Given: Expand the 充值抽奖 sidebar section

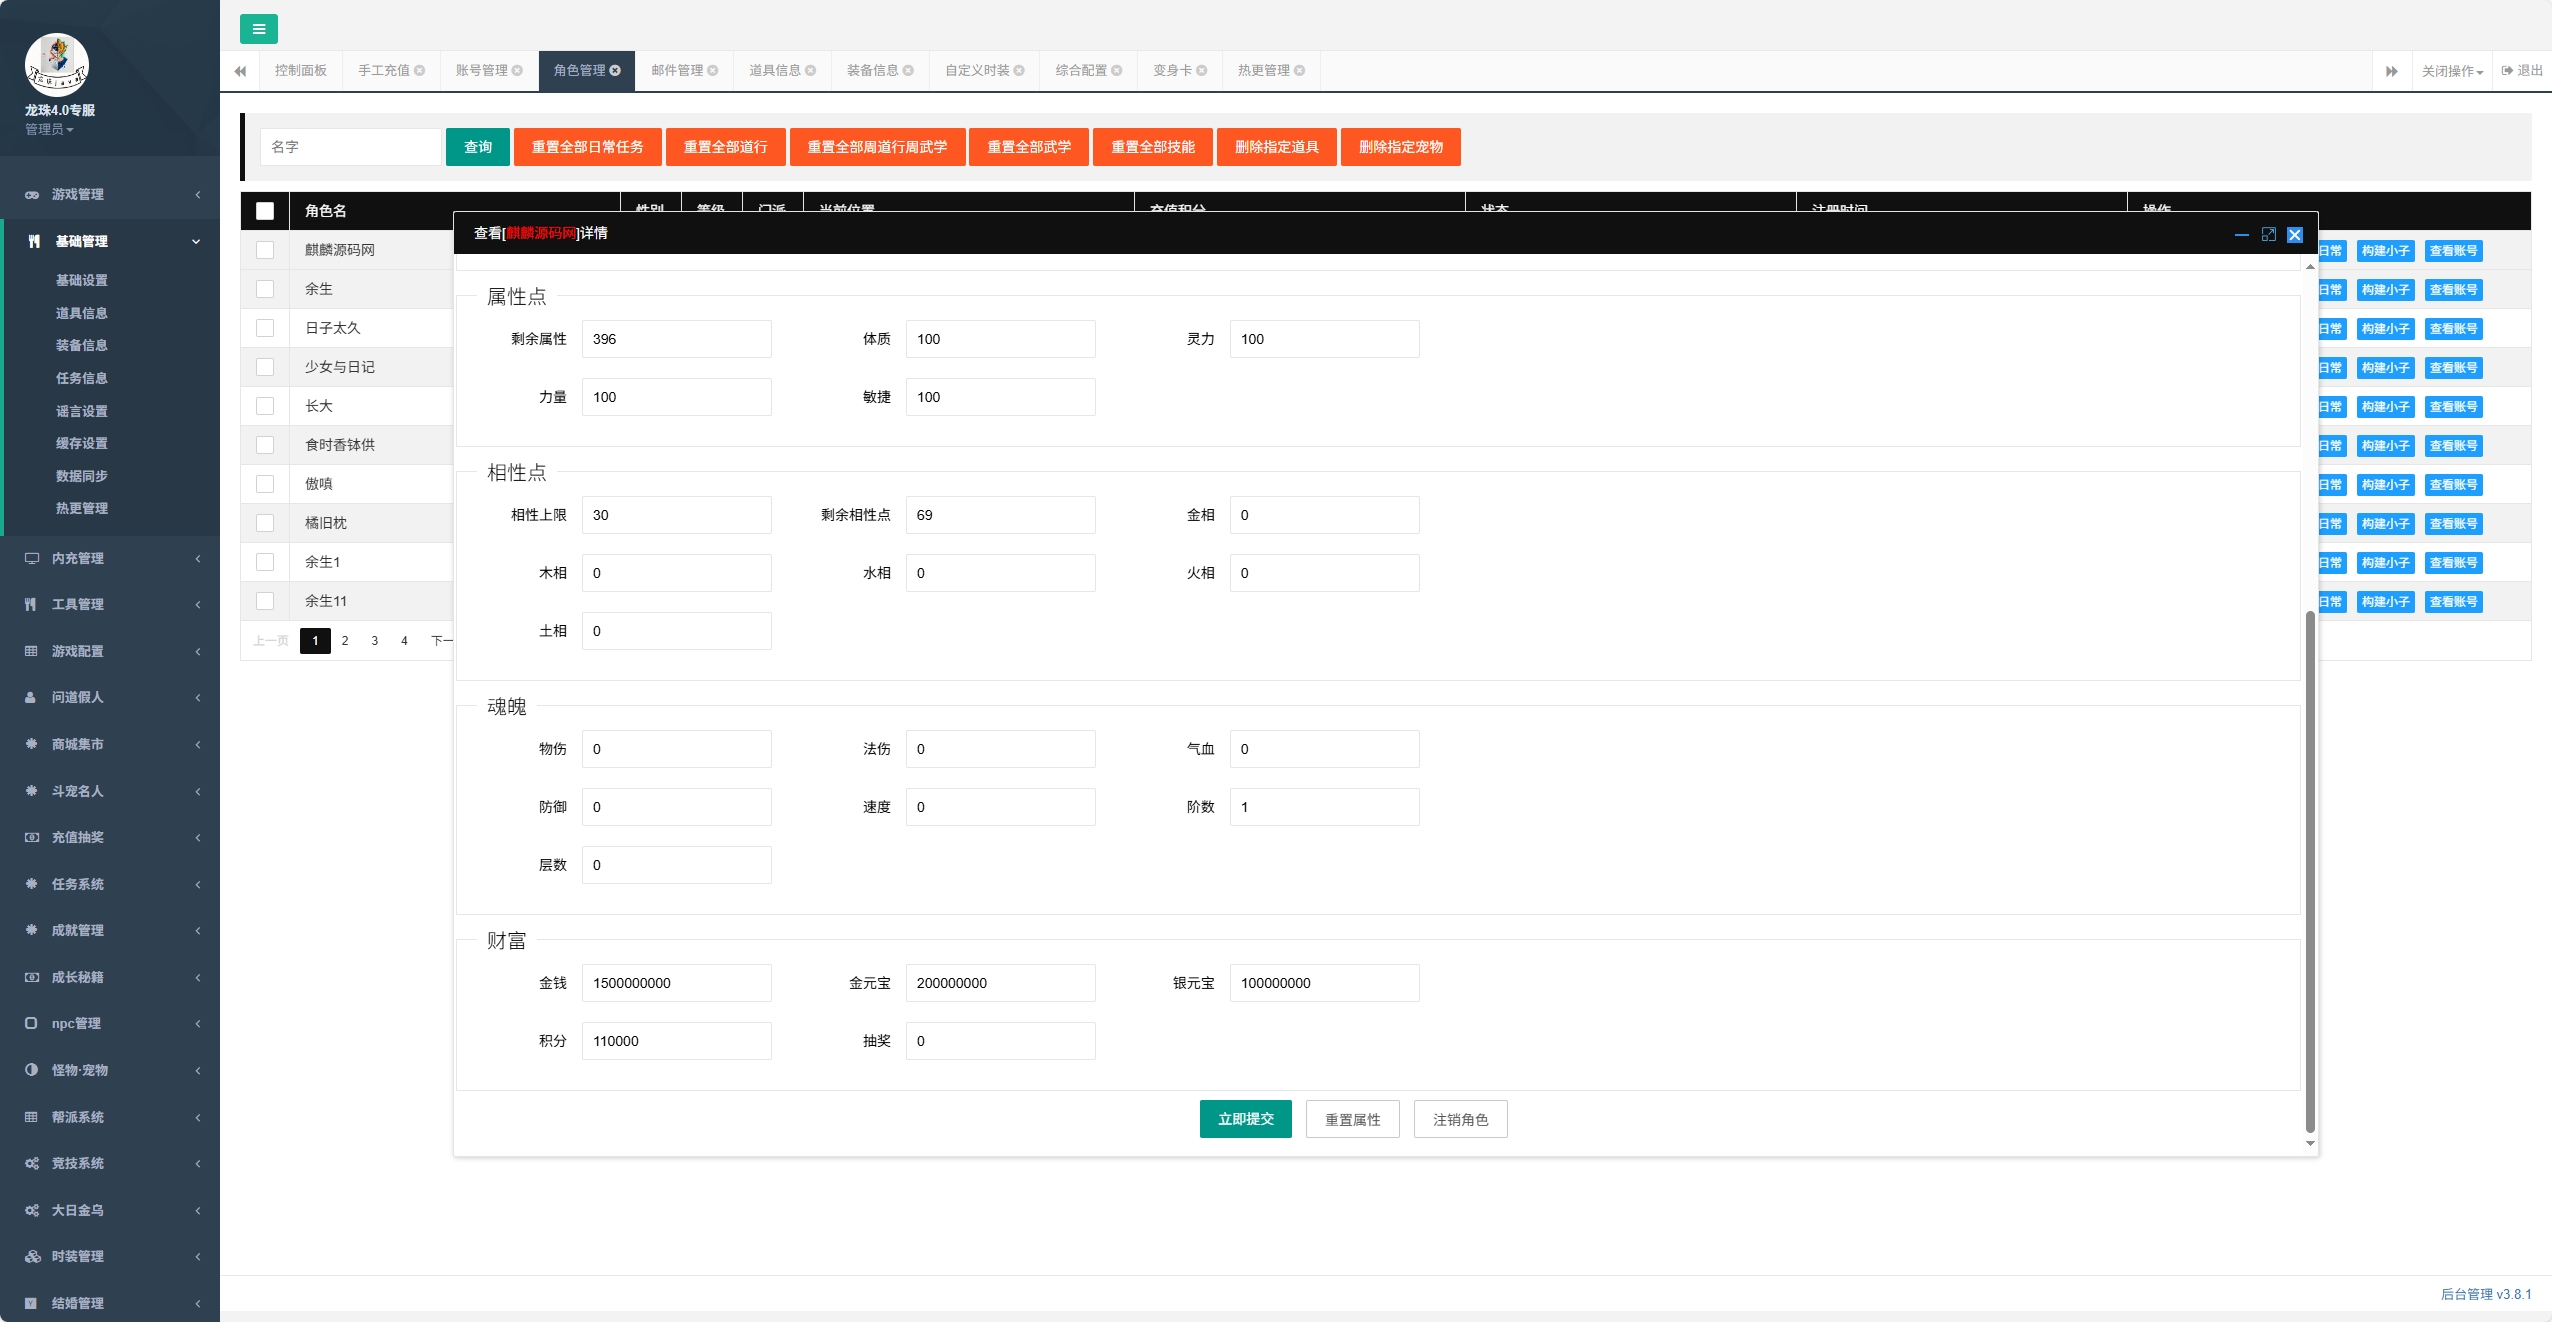Looking at the screenshot, I should (110, 837).
